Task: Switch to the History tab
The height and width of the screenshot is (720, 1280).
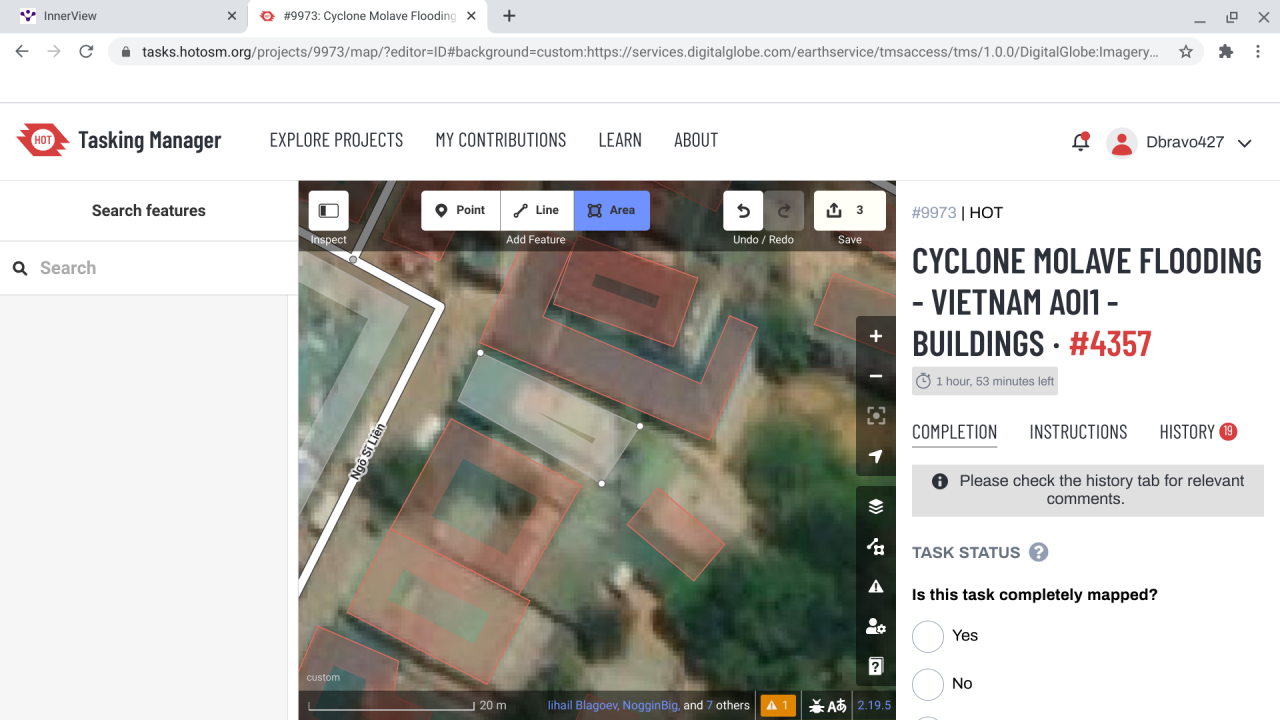Action: [x=1198, y=432]
